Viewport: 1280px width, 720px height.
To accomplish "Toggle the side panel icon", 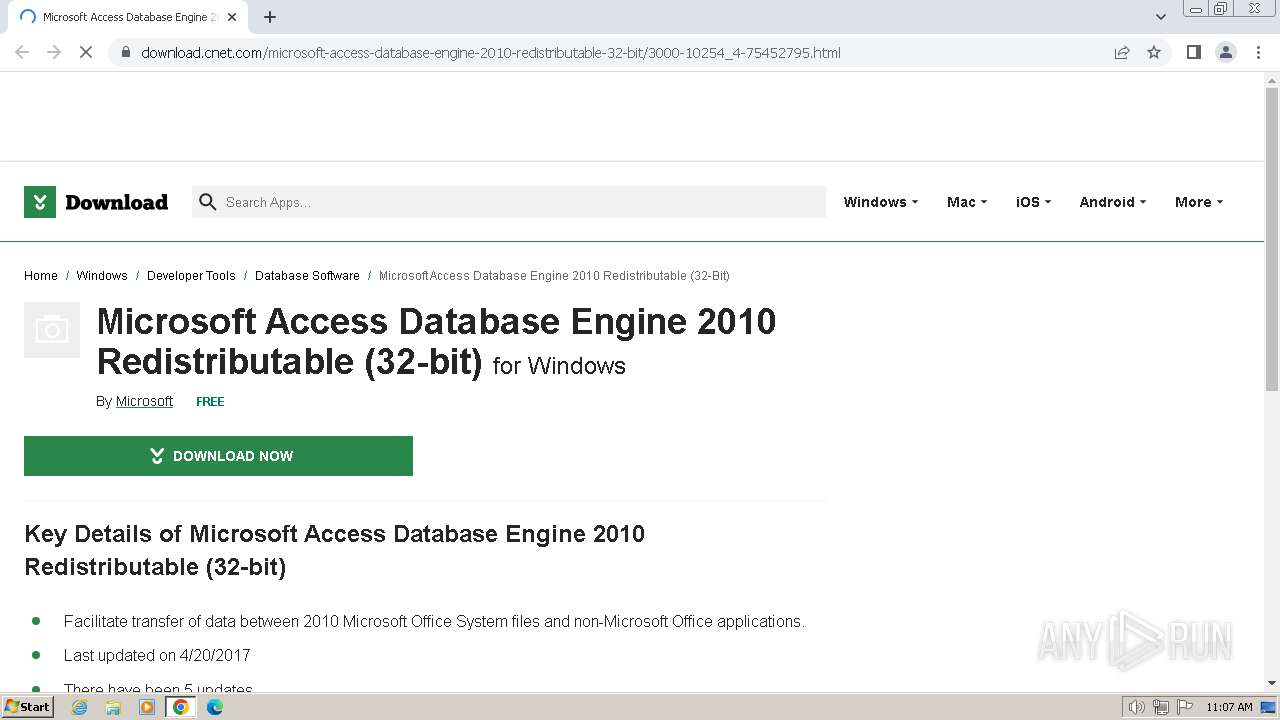I will [x=1193, y=52].
